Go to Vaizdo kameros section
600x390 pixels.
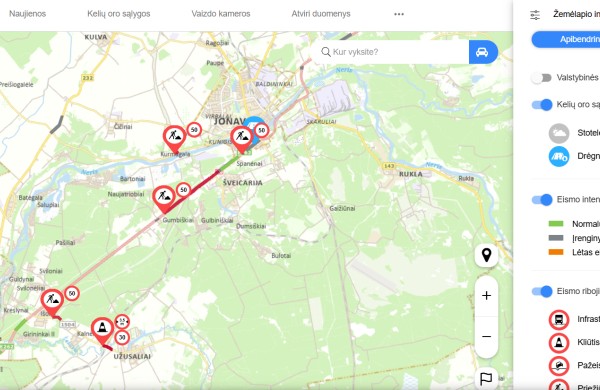221,14
